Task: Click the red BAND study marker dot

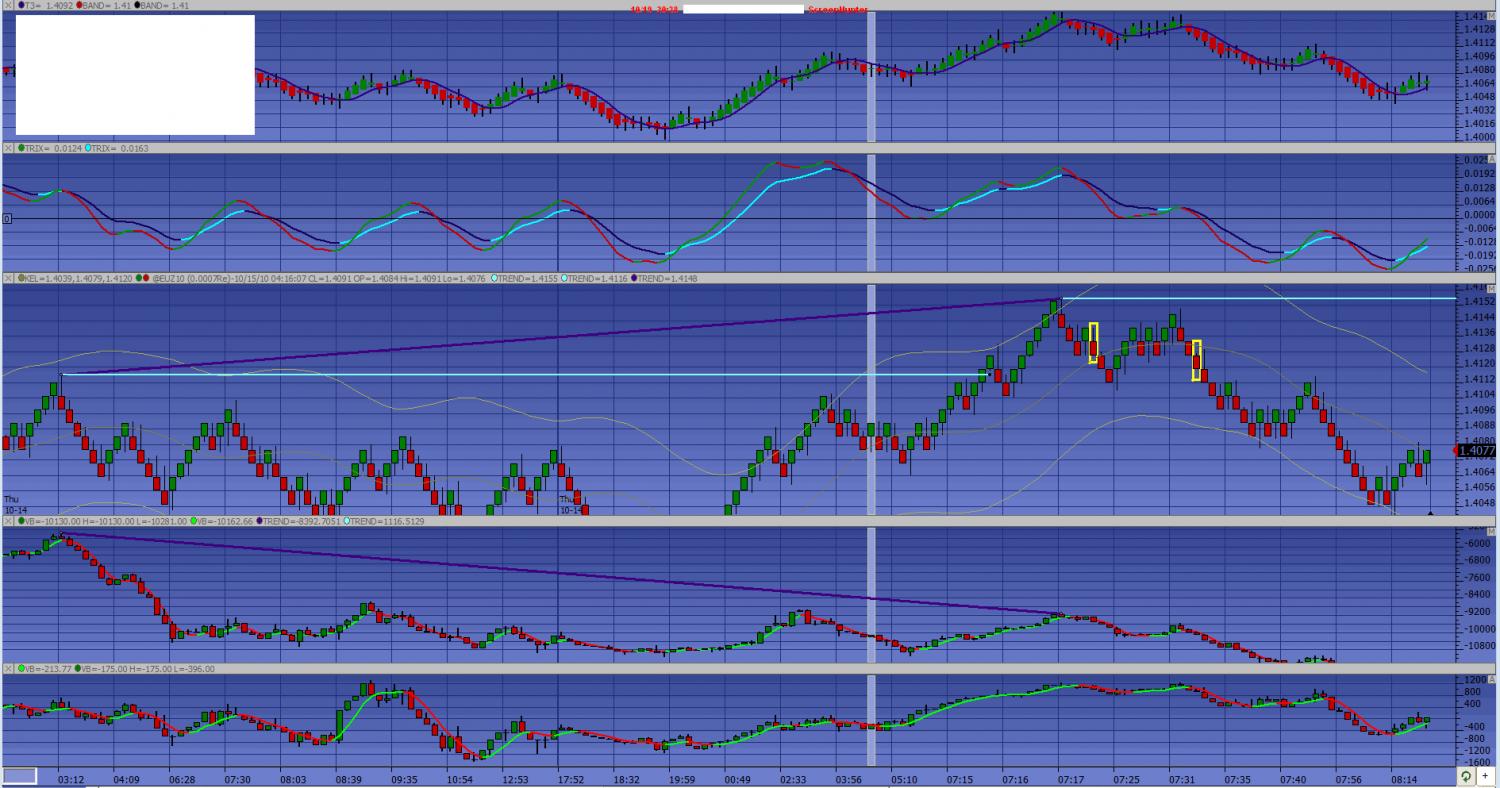Action: point(79,5)
